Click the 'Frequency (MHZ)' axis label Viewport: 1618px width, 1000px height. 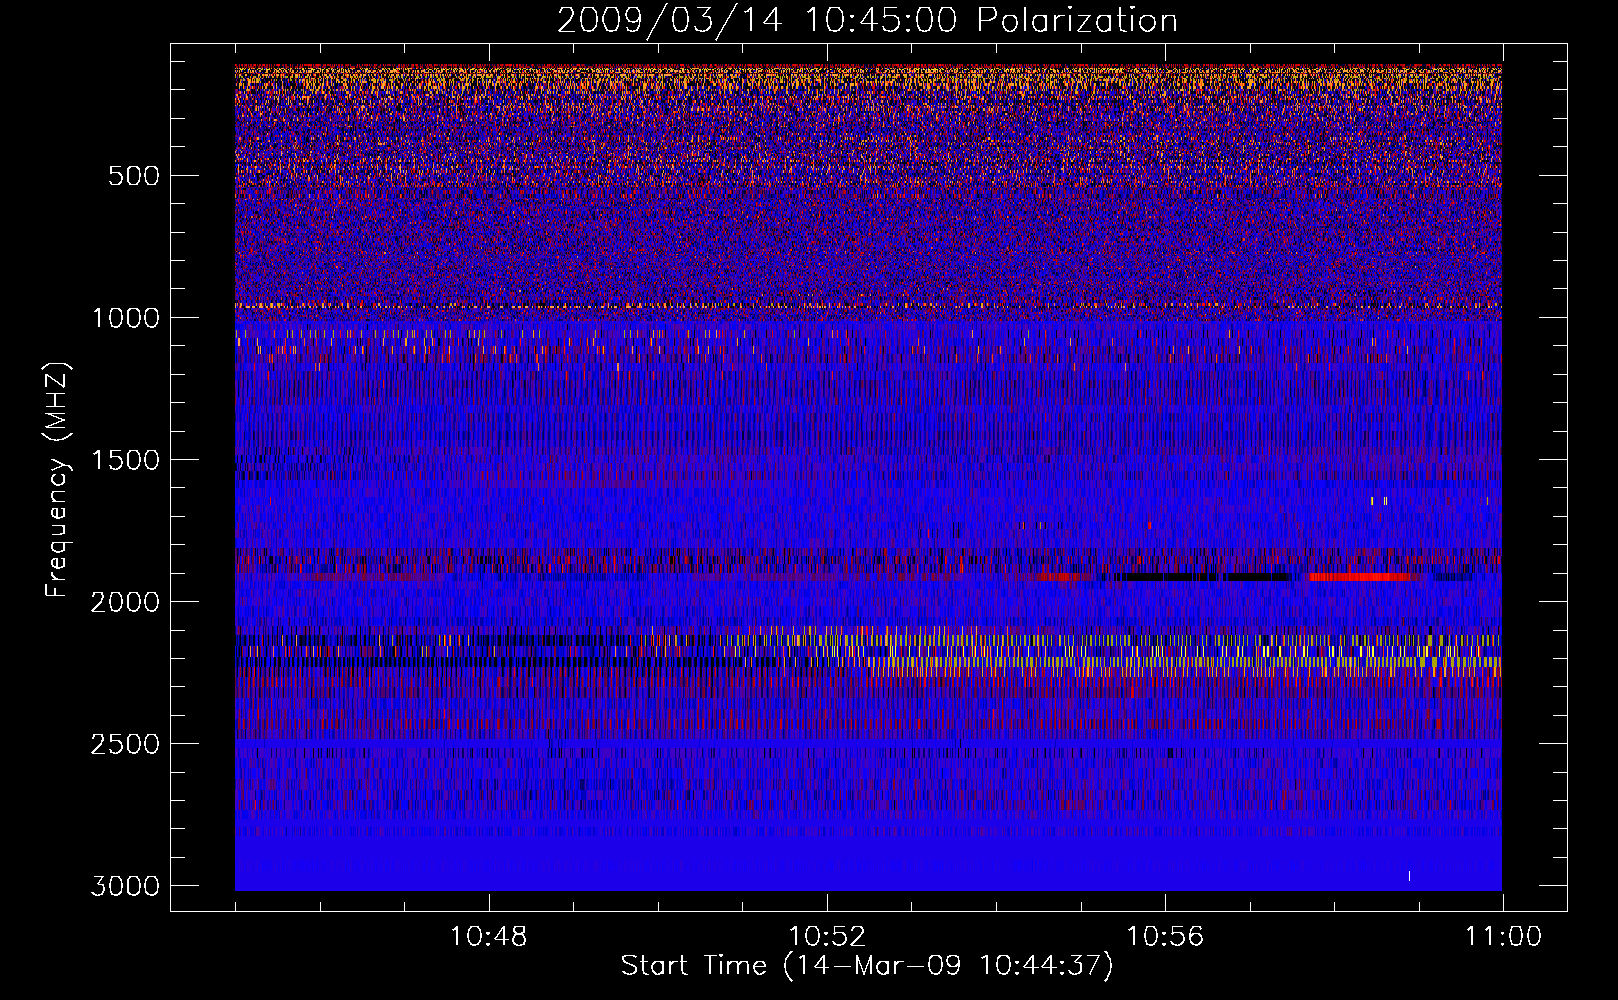[57, 481]
